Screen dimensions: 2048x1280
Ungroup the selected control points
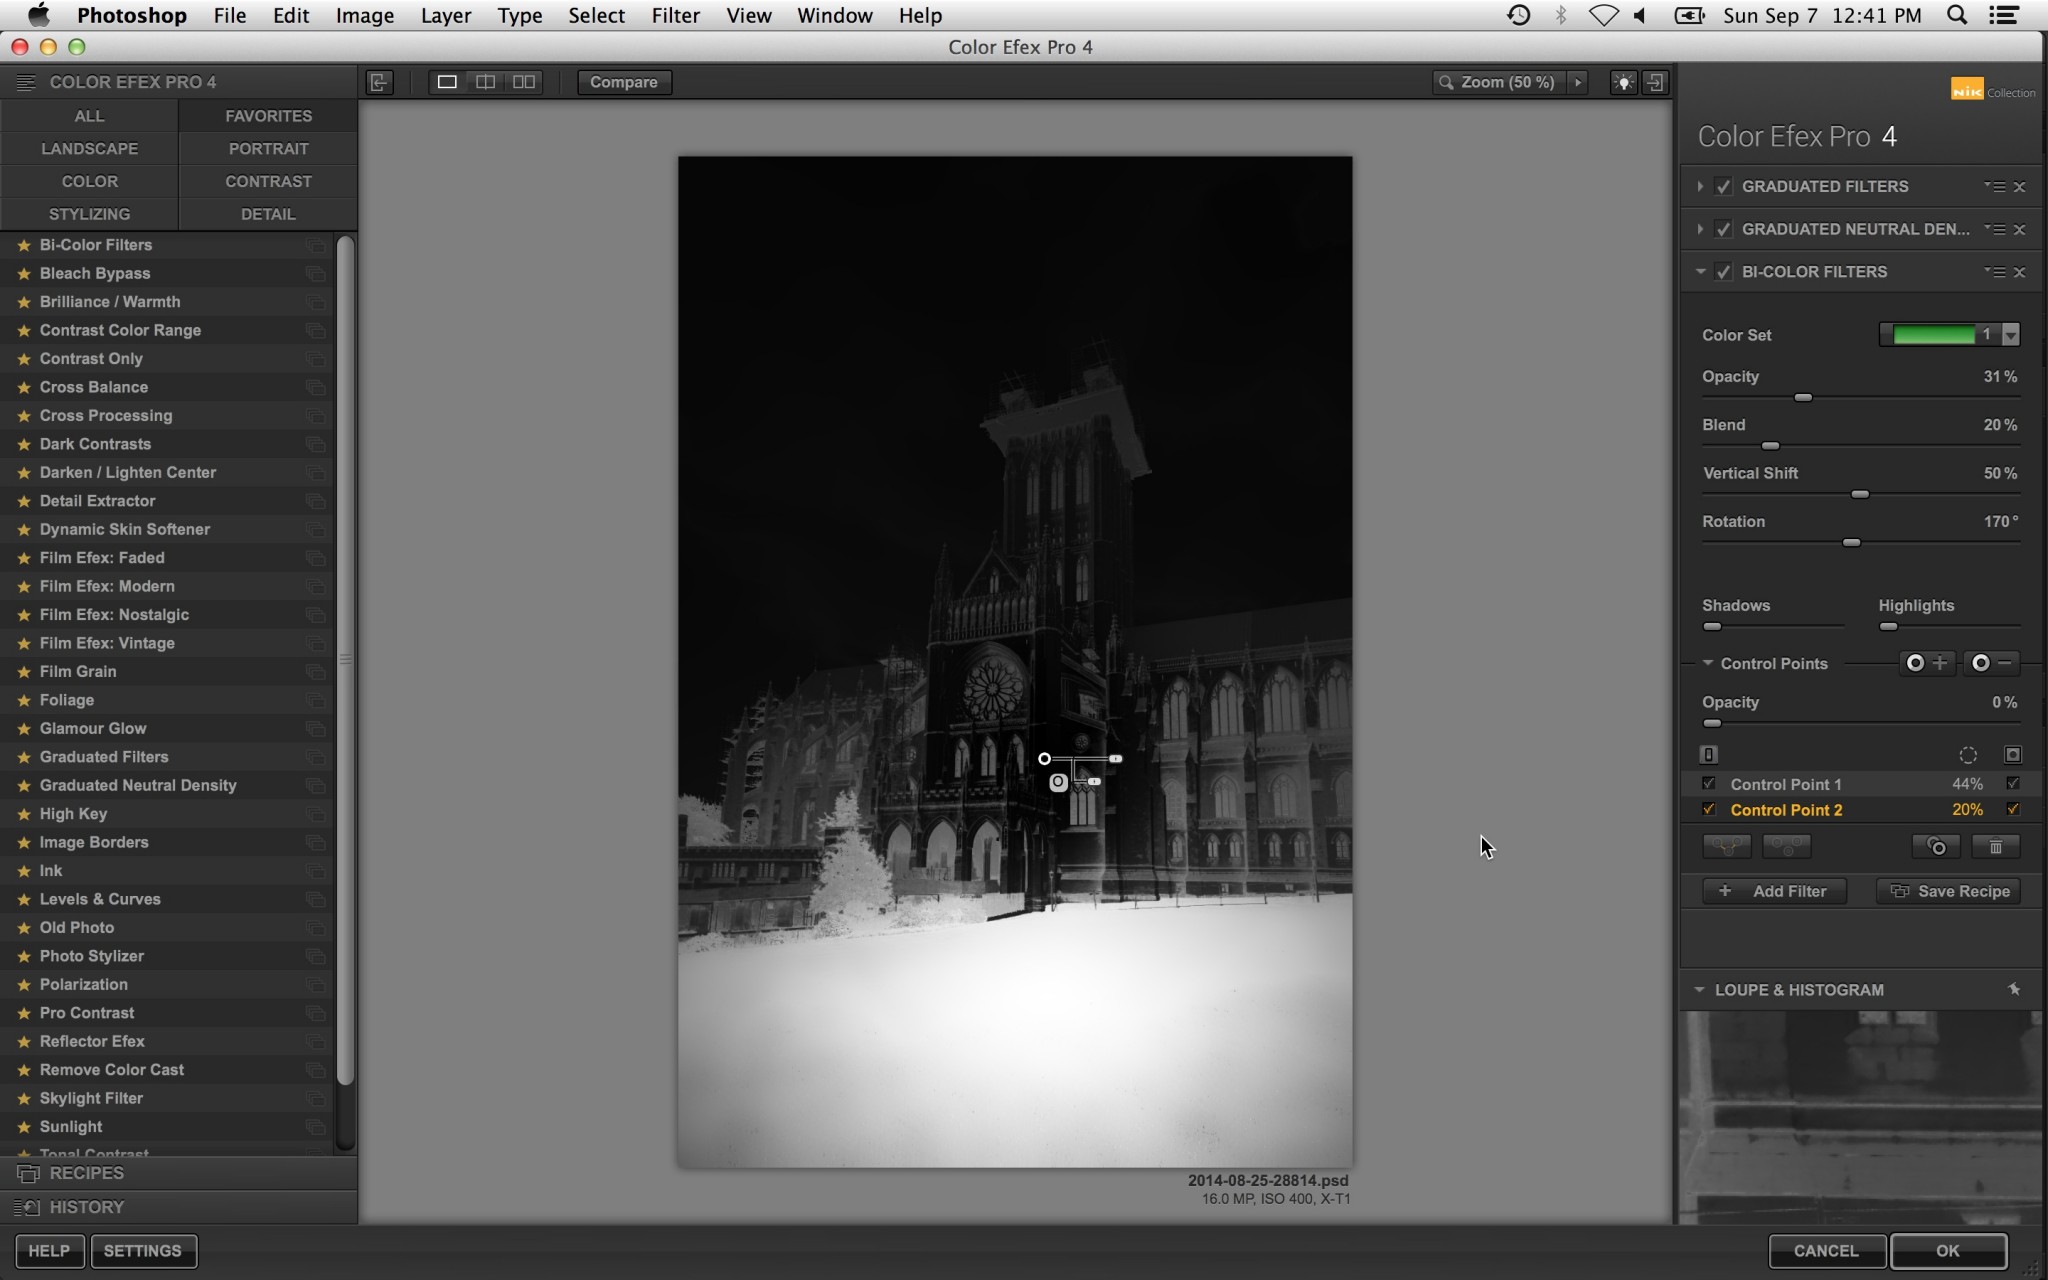tap(1787, 847)
